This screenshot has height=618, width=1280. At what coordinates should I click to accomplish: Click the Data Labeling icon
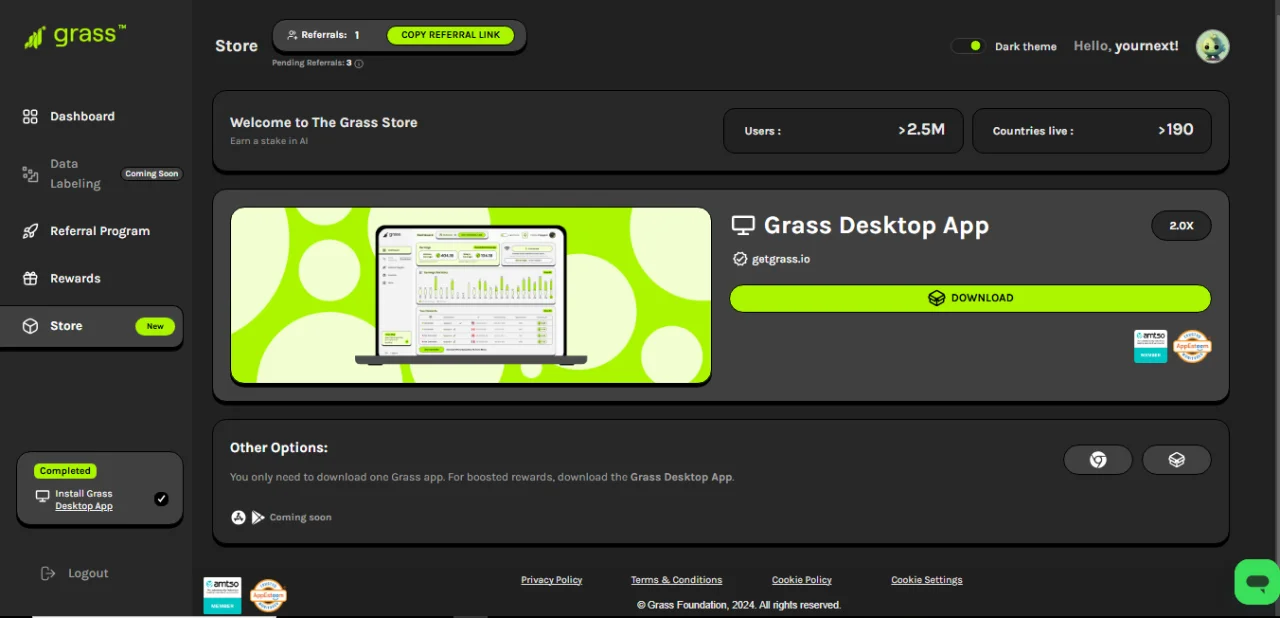click(30, 174)
